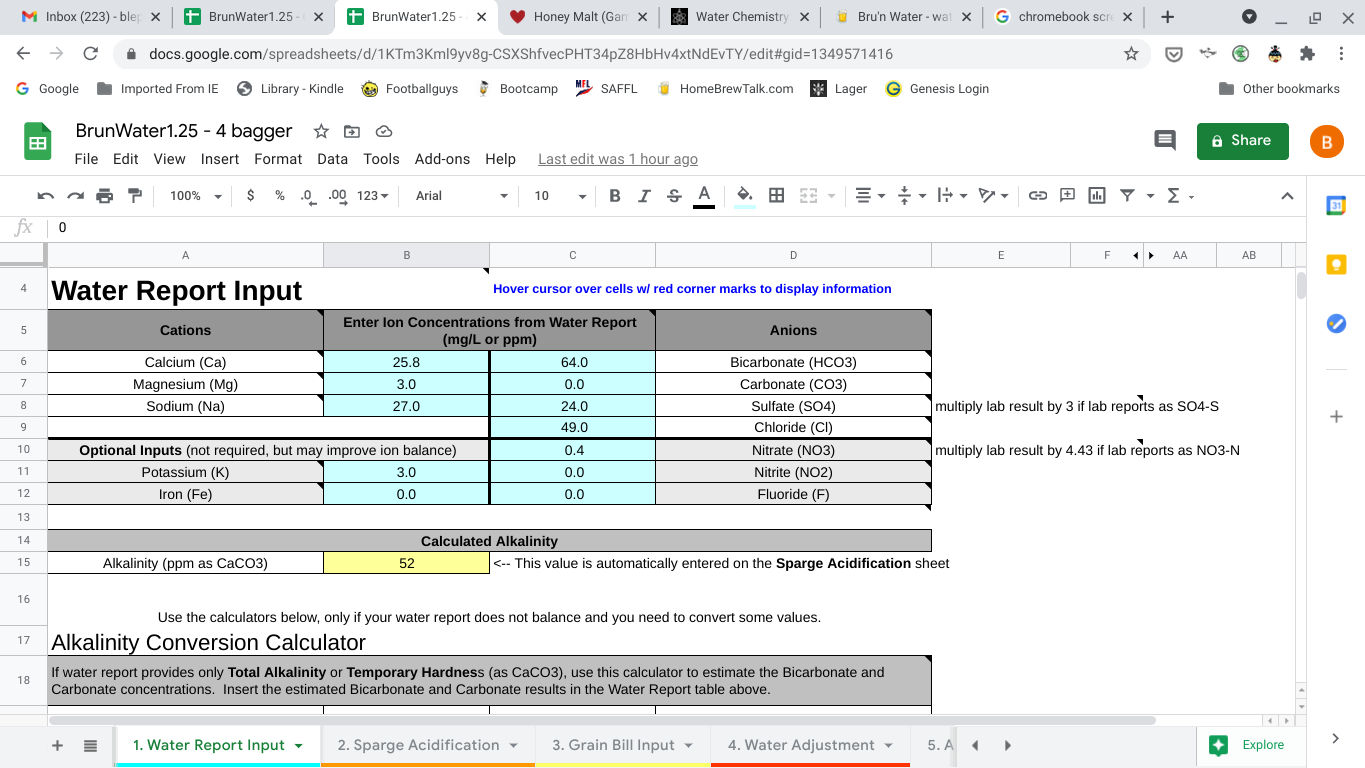The height and width of the screenshot is (768, 1365).
Task: Open fill color picker
Action: point(745,196)
